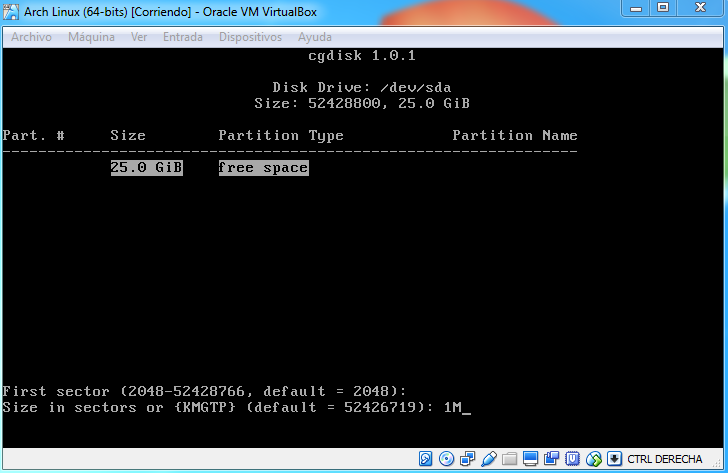
Task: Open the Máquina menu
Action: click(x=91, y=37)
